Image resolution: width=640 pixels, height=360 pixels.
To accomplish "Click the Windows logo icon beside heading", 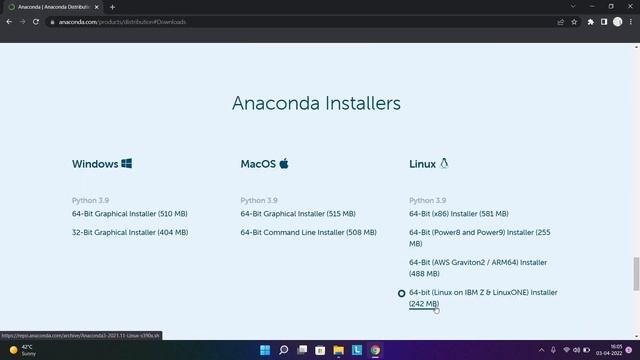I will (x=127, y=163).
